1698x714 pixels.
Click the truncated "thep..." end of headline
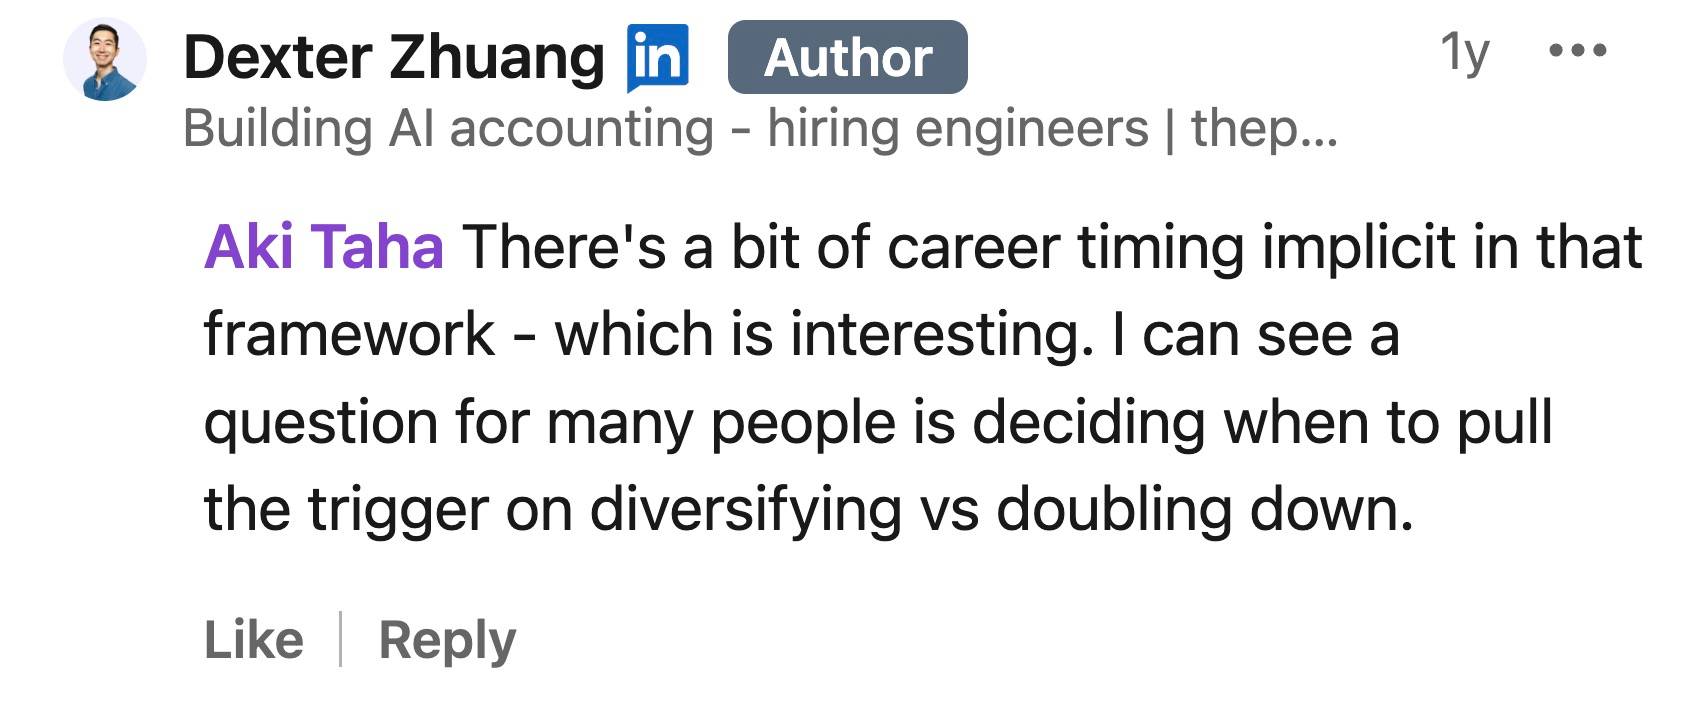pos(1263,129)
